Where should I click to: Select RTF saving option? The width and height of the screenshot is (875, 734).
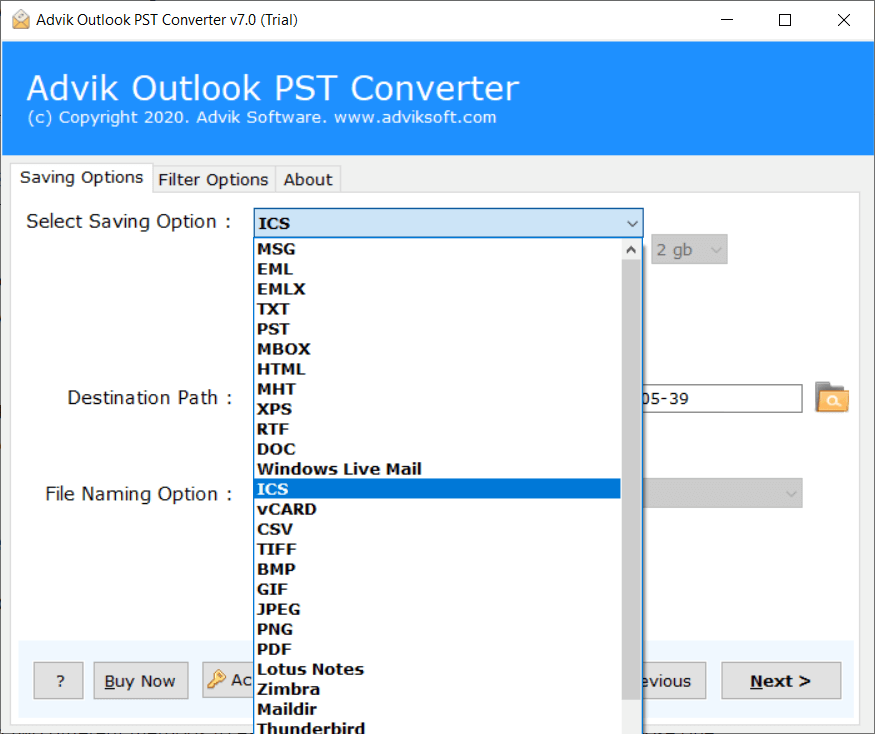[x=438, y=429]
